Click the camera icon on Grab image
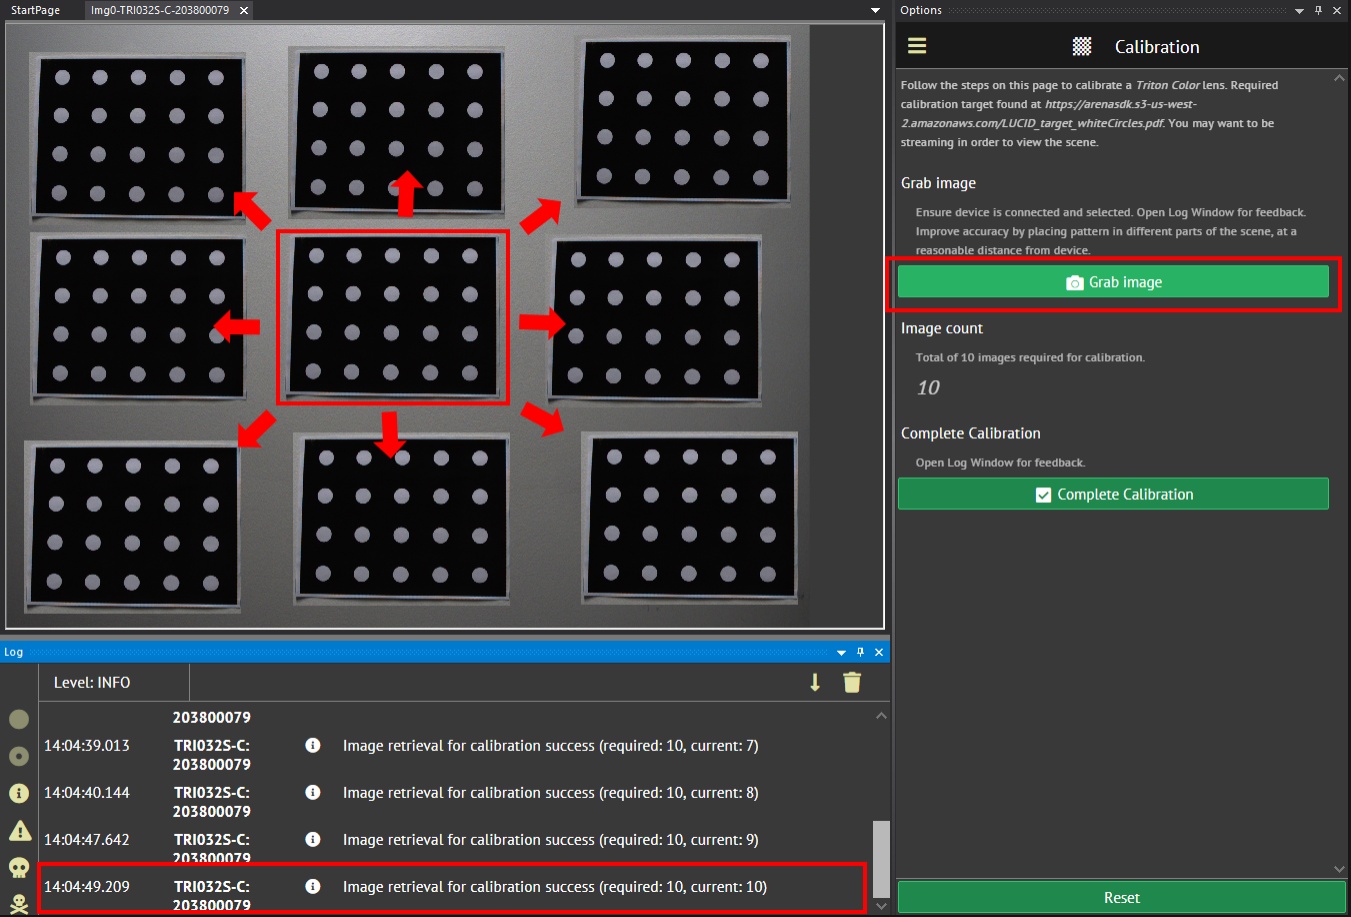The height and width of the screenshot is (917, 1351). click(1074, 282)
